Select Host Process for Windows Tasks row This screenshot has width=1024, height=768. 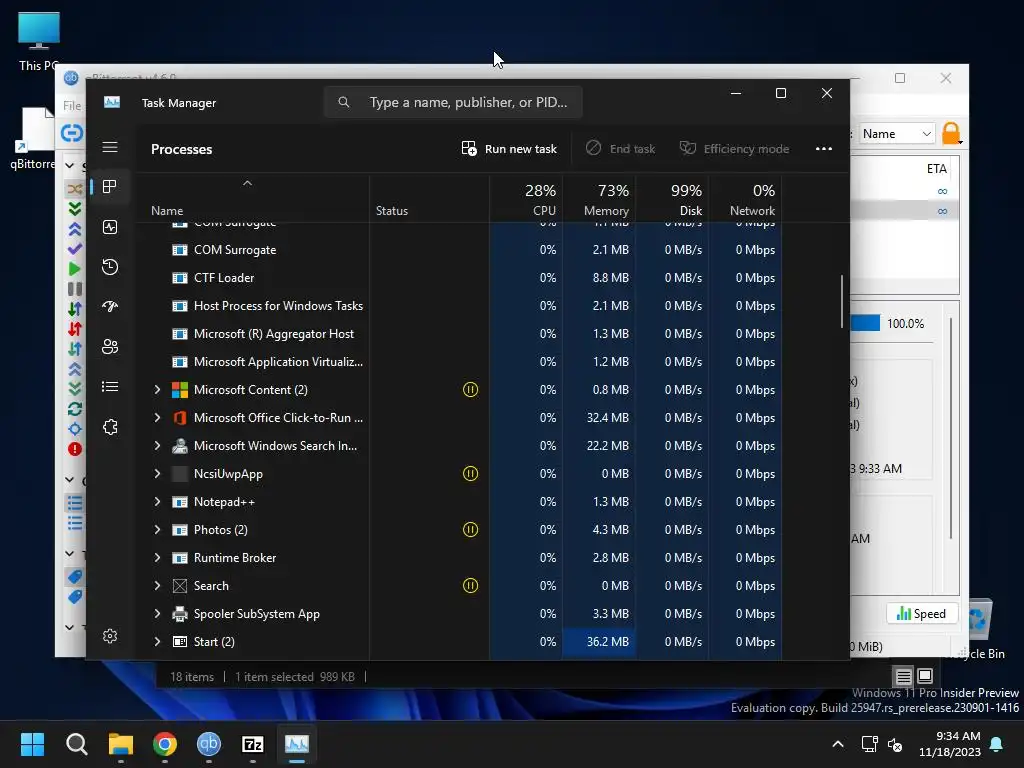pyautogui.click(x=458, y=306)
